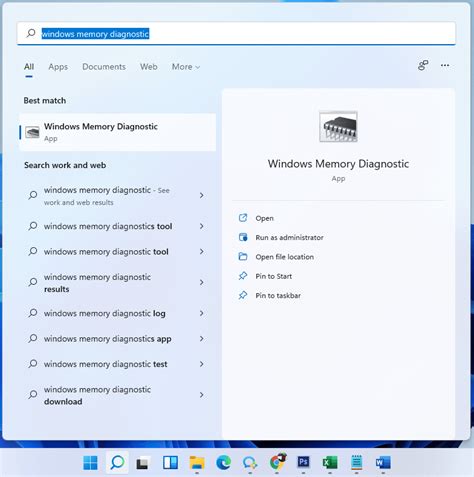Switch to the Apps search tab
Screen dimensions: 474x477
coord(58,67)
